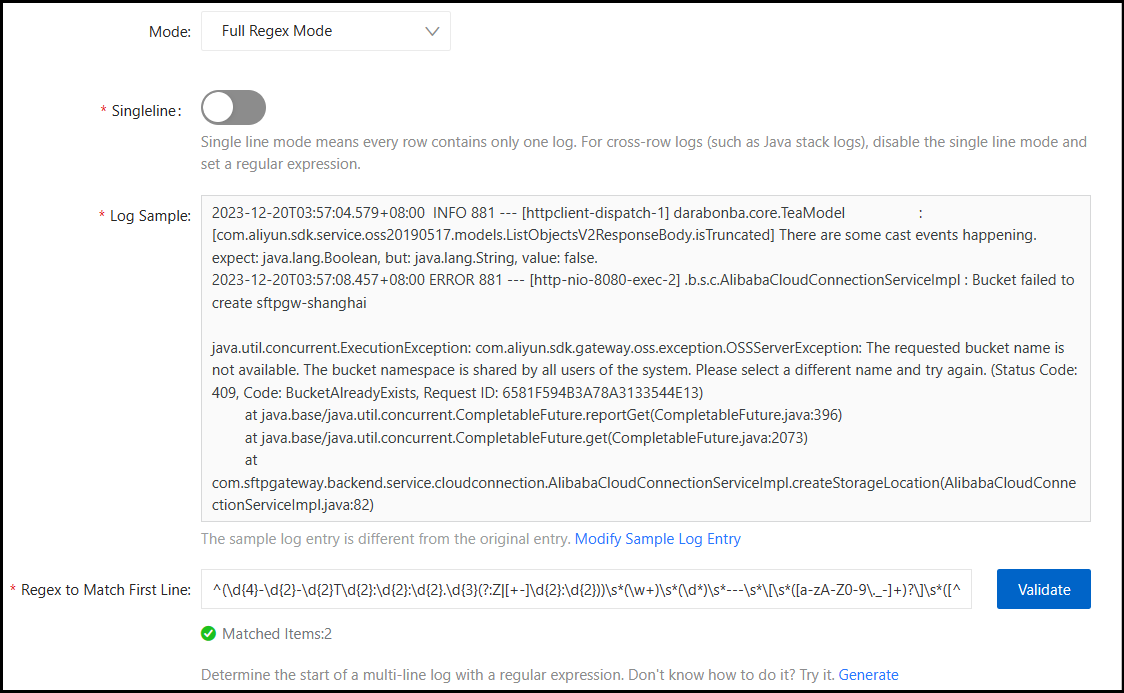Click the green checkmark success icon
The image size is (1124, 693).
pos(209,633)
